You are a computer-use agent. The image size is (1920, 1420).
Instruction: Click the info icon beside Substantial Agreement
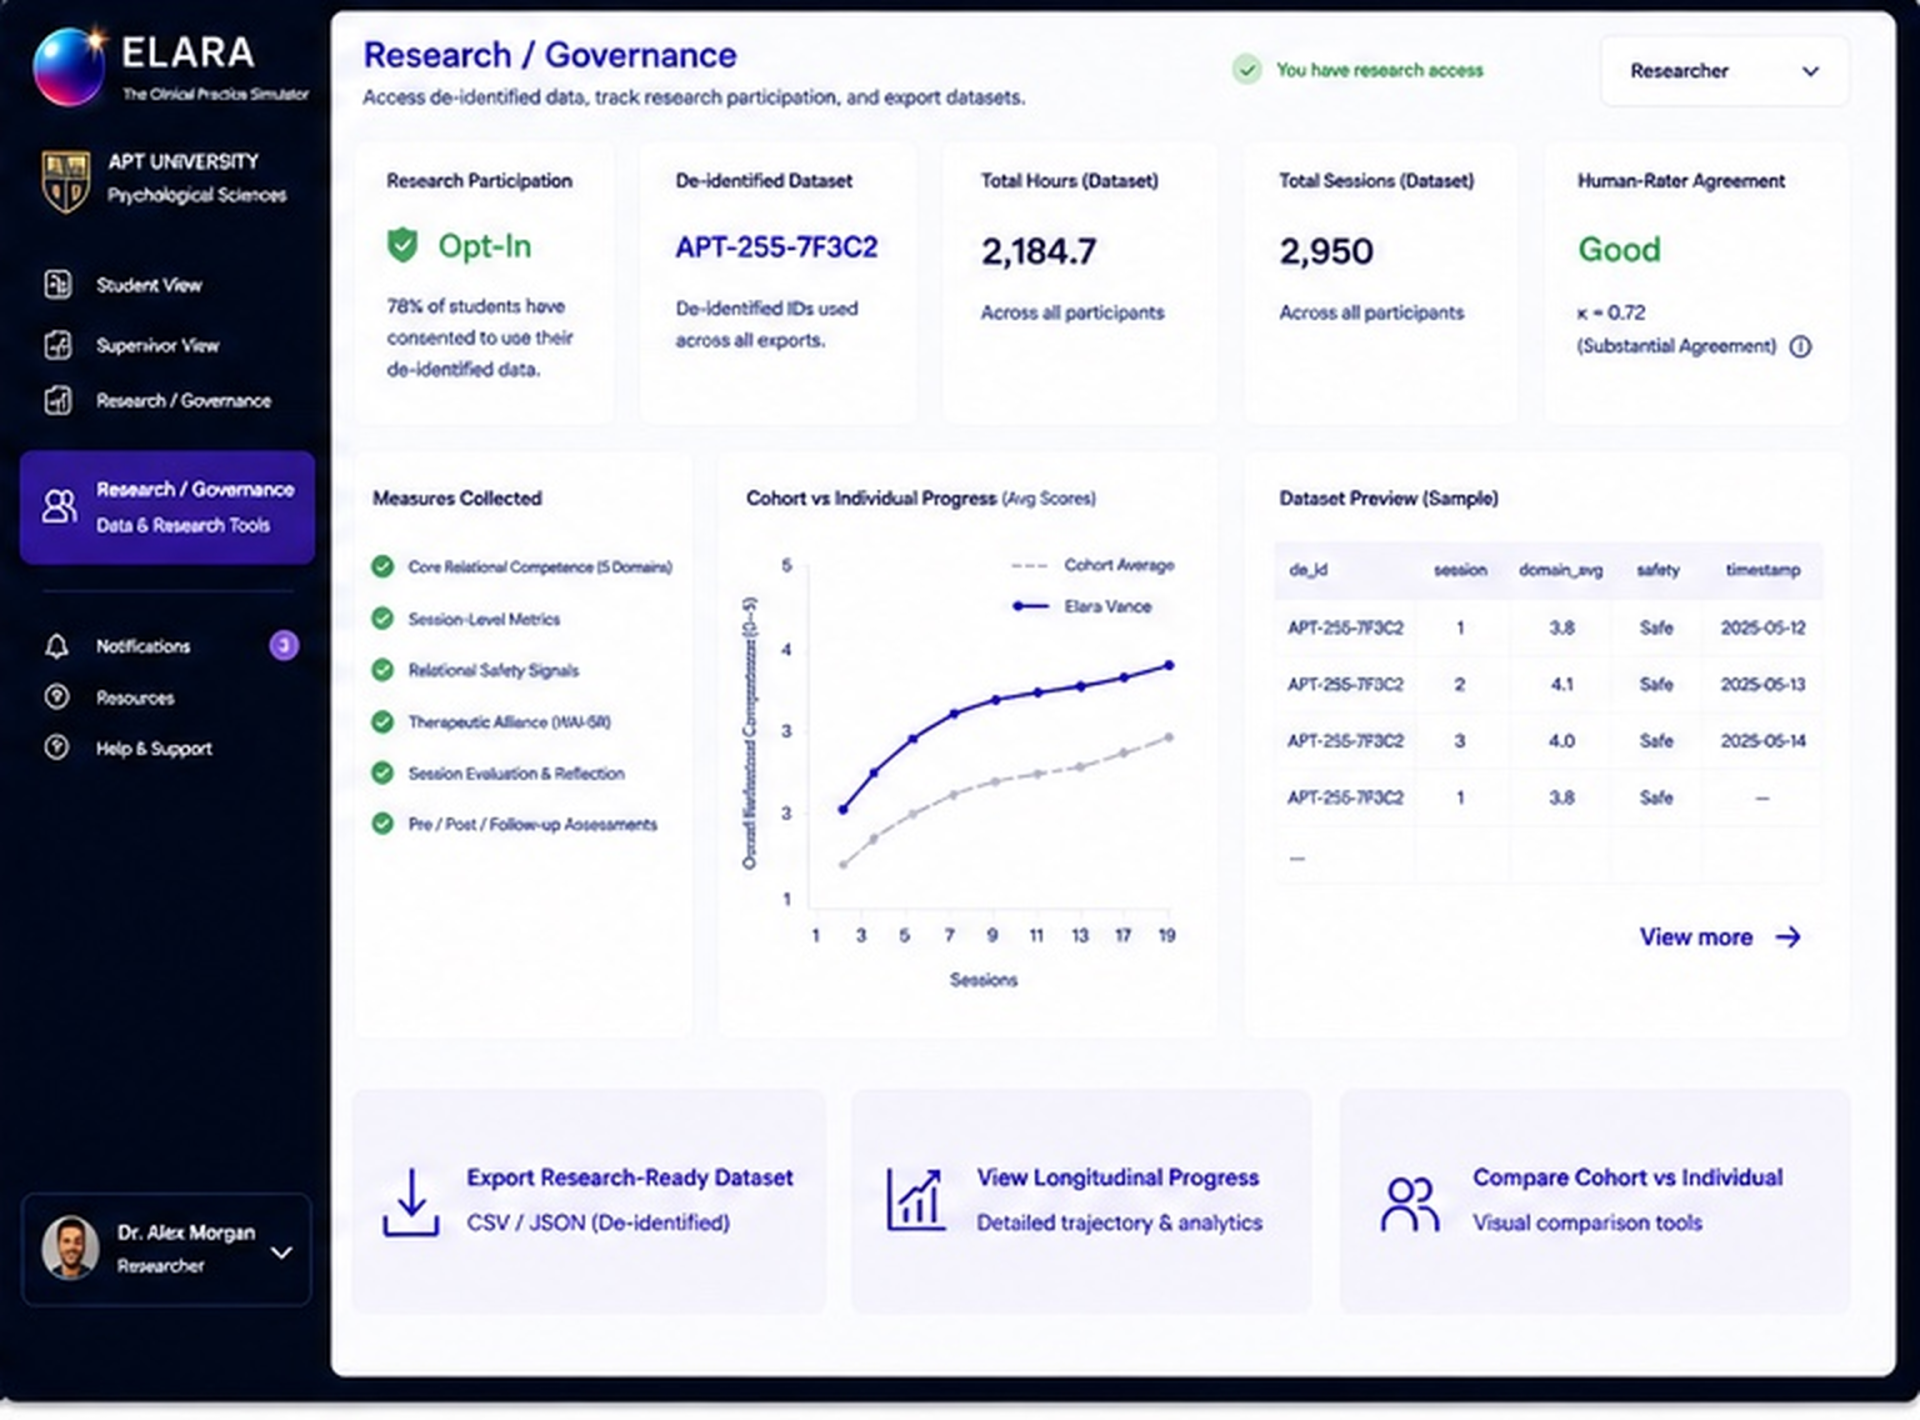[1800, 346]
